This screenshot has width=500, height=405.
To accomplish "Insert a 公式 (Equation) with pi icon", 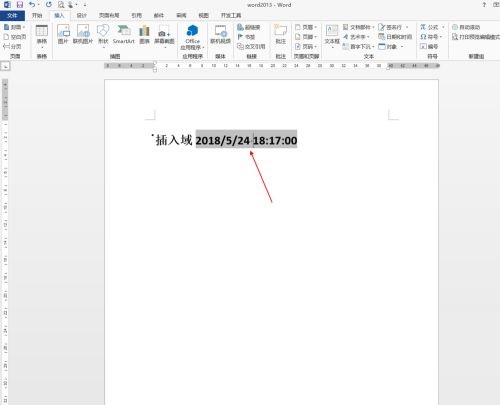I will 429,27.
